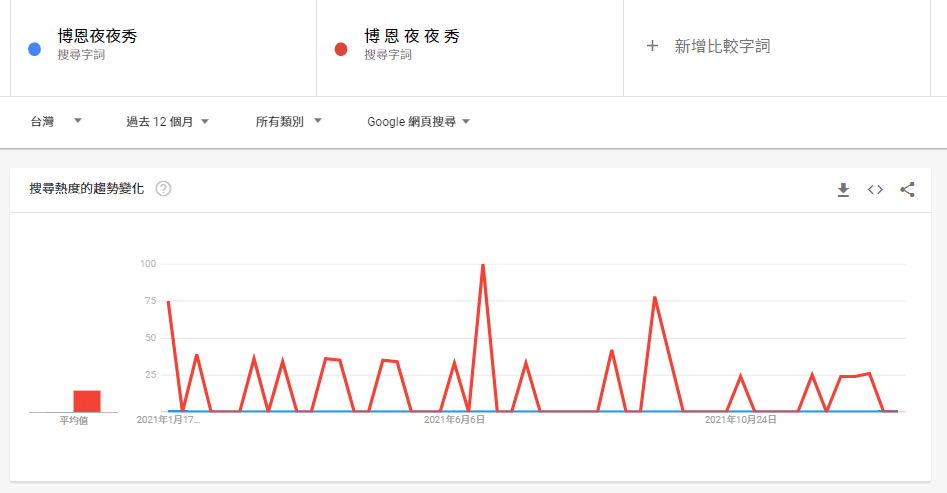Viewport: 947px width, 493px height.
Task: Click the plus icon for 新增比較字詞
Action: click(x=652, y=46)
